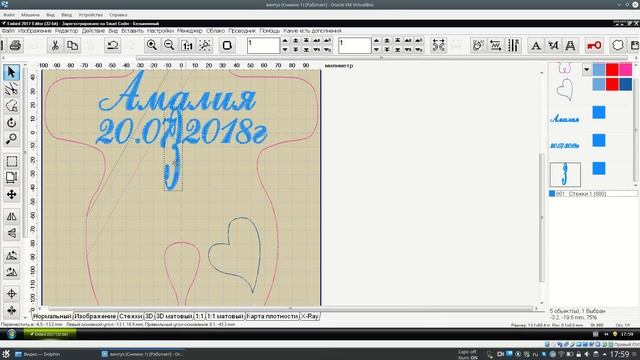This screenshot has height=360, width=640.
Task: Click the blue swatch beside the Амалия object
Action: pos(599,112)
